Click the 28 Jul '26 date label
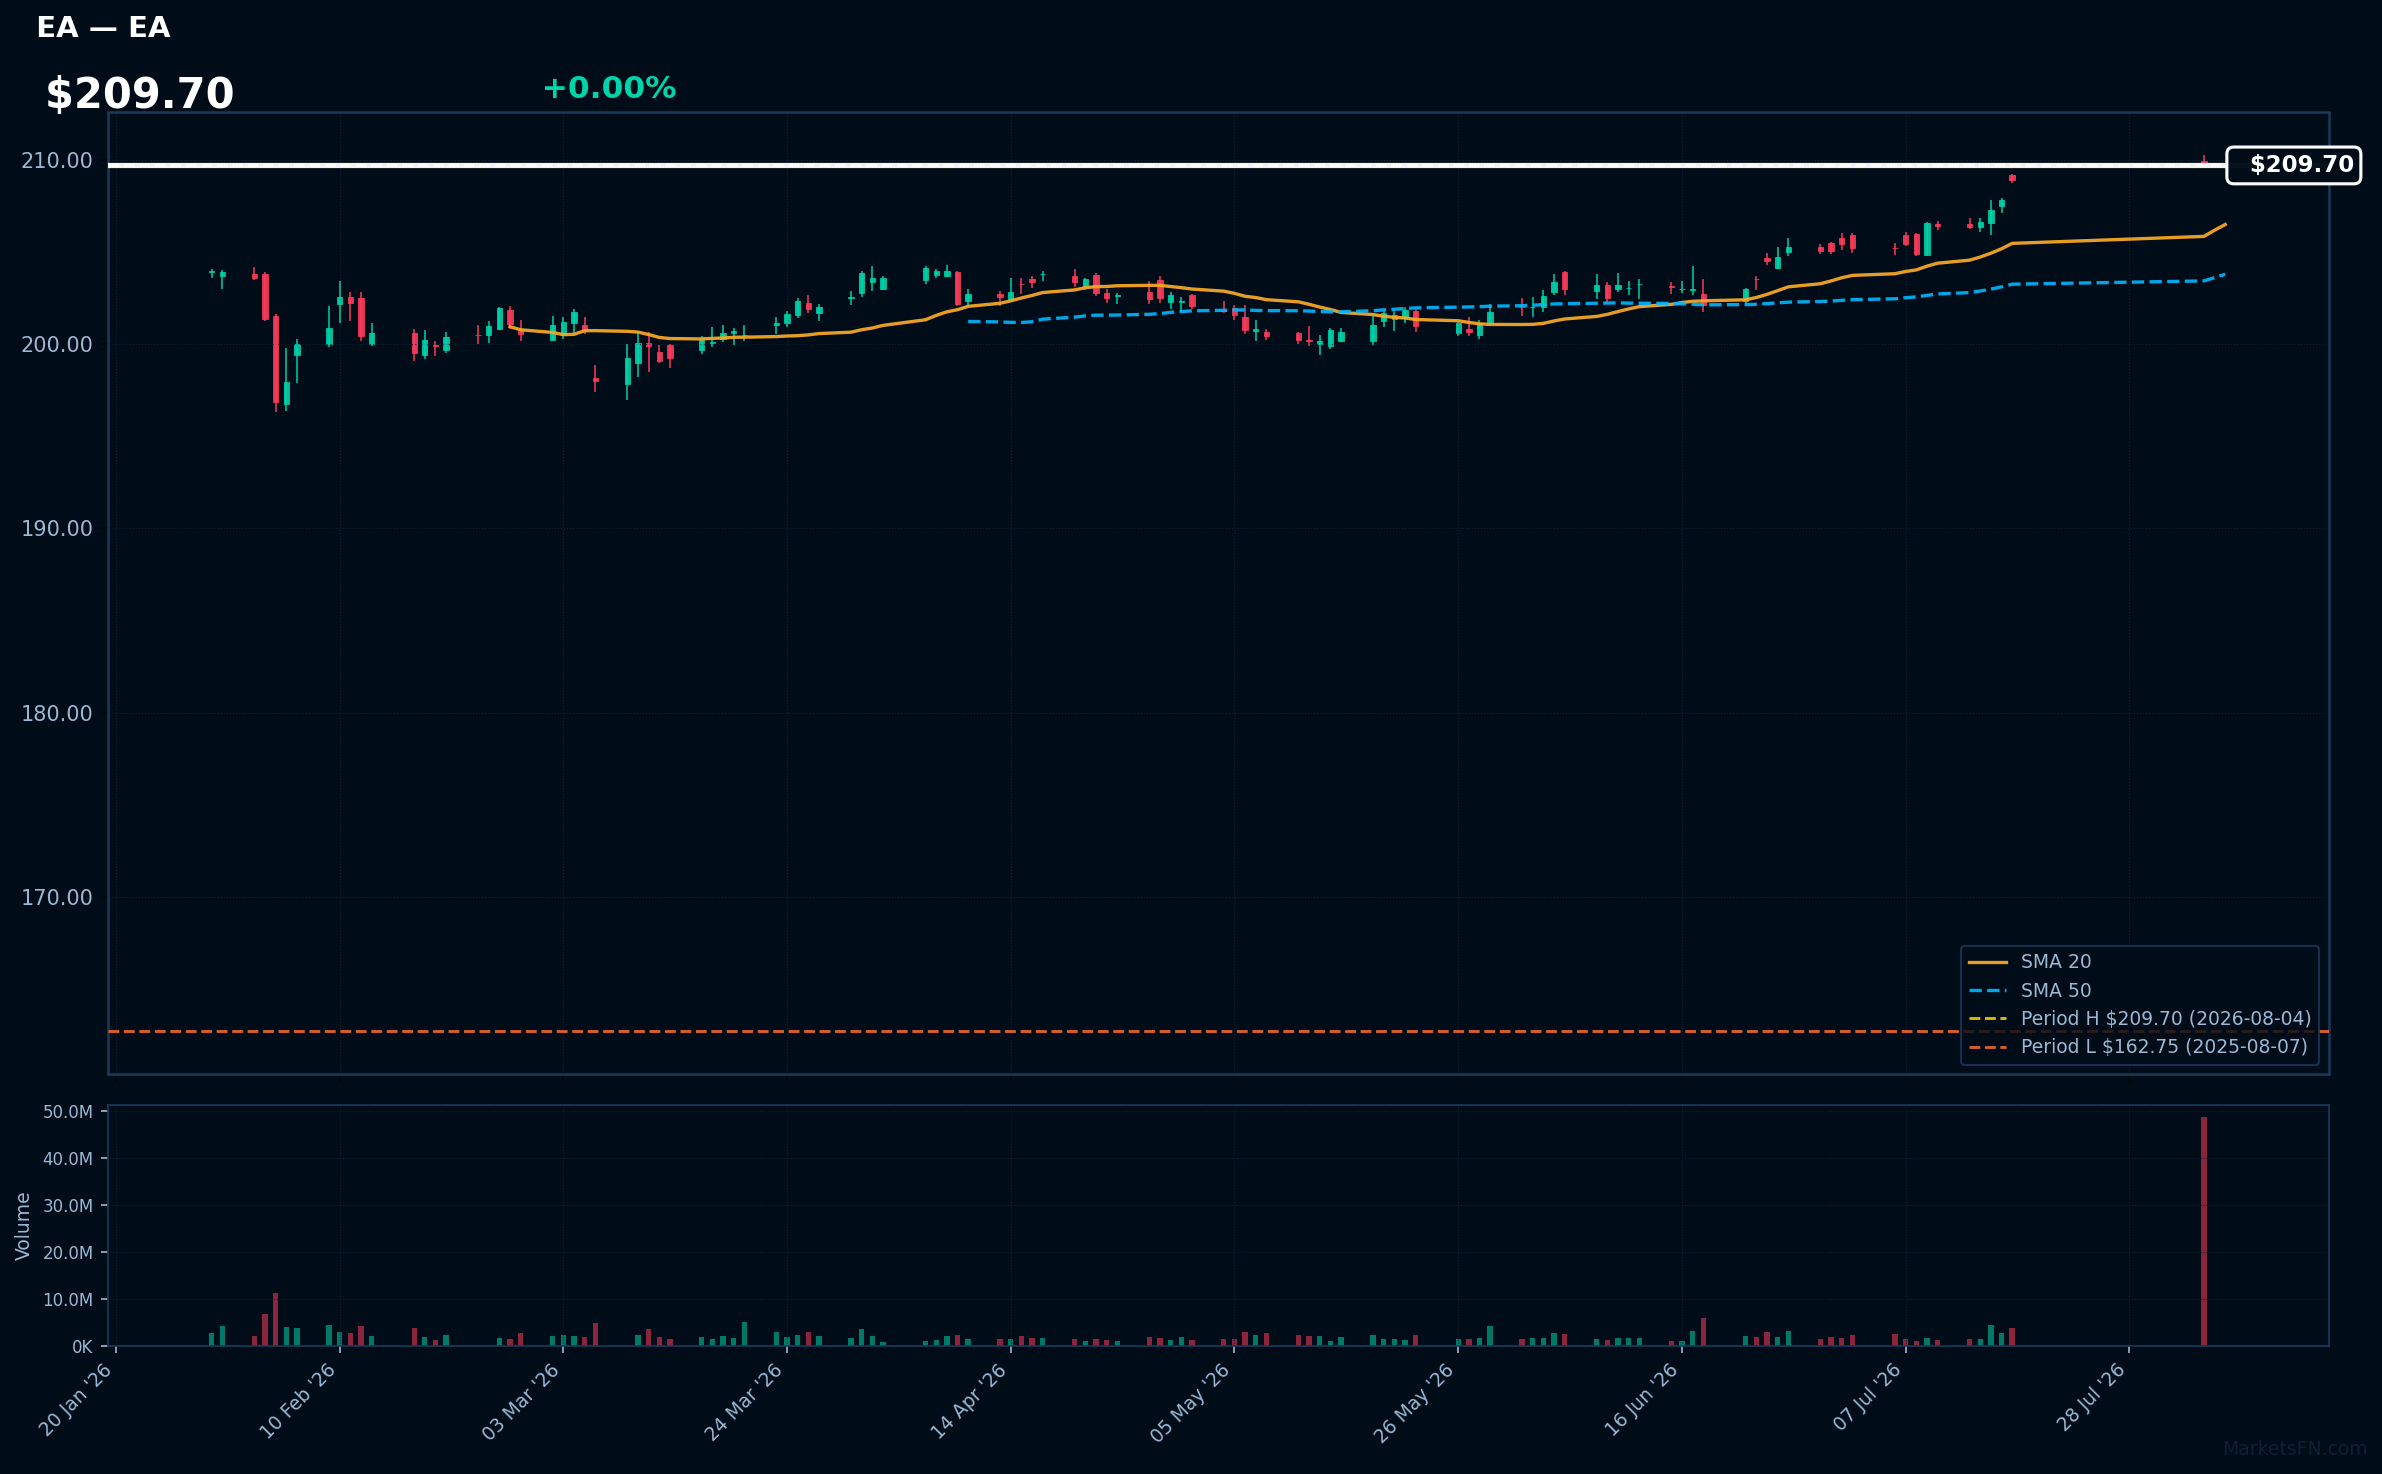Image resolution: width=2382 pixels, height=1474 pixels. point(2090,1396)
